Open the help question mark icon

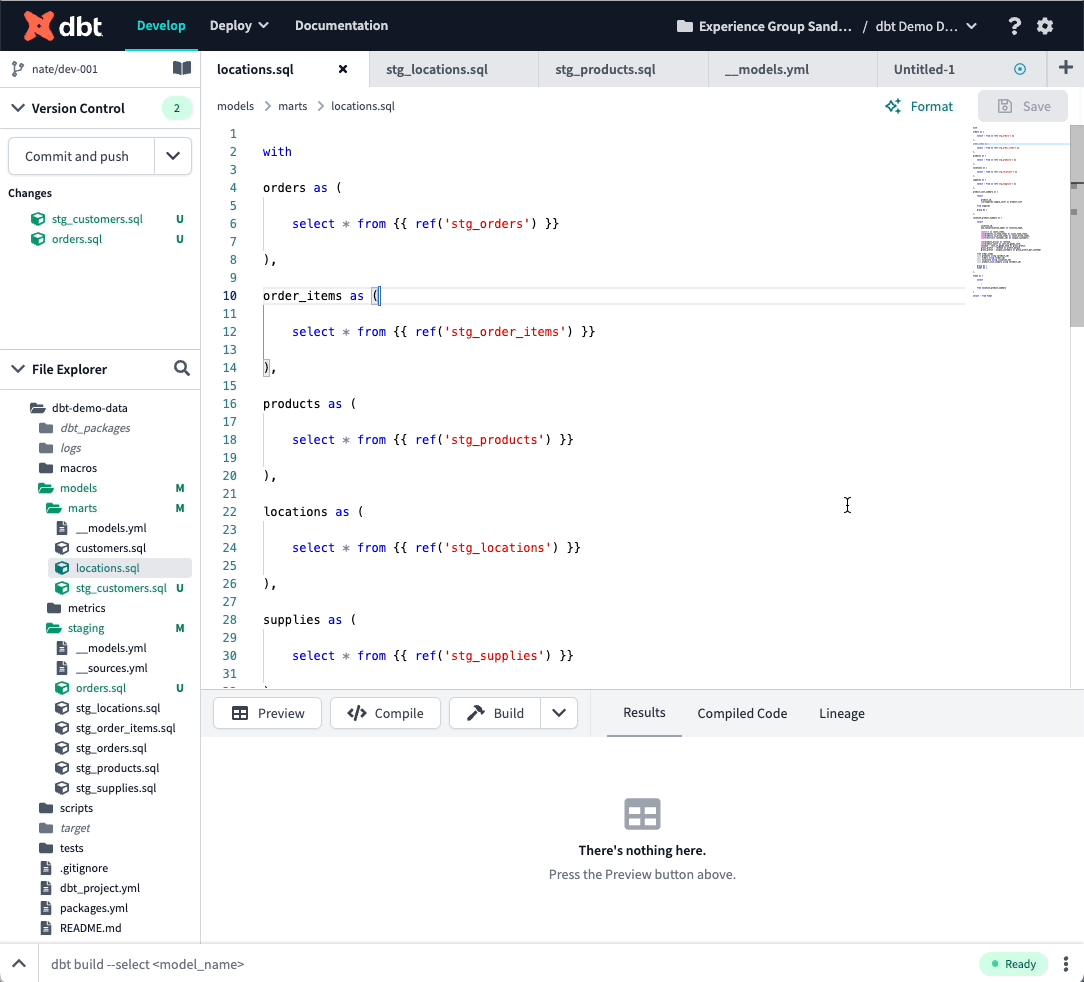tap(1015, 26)
